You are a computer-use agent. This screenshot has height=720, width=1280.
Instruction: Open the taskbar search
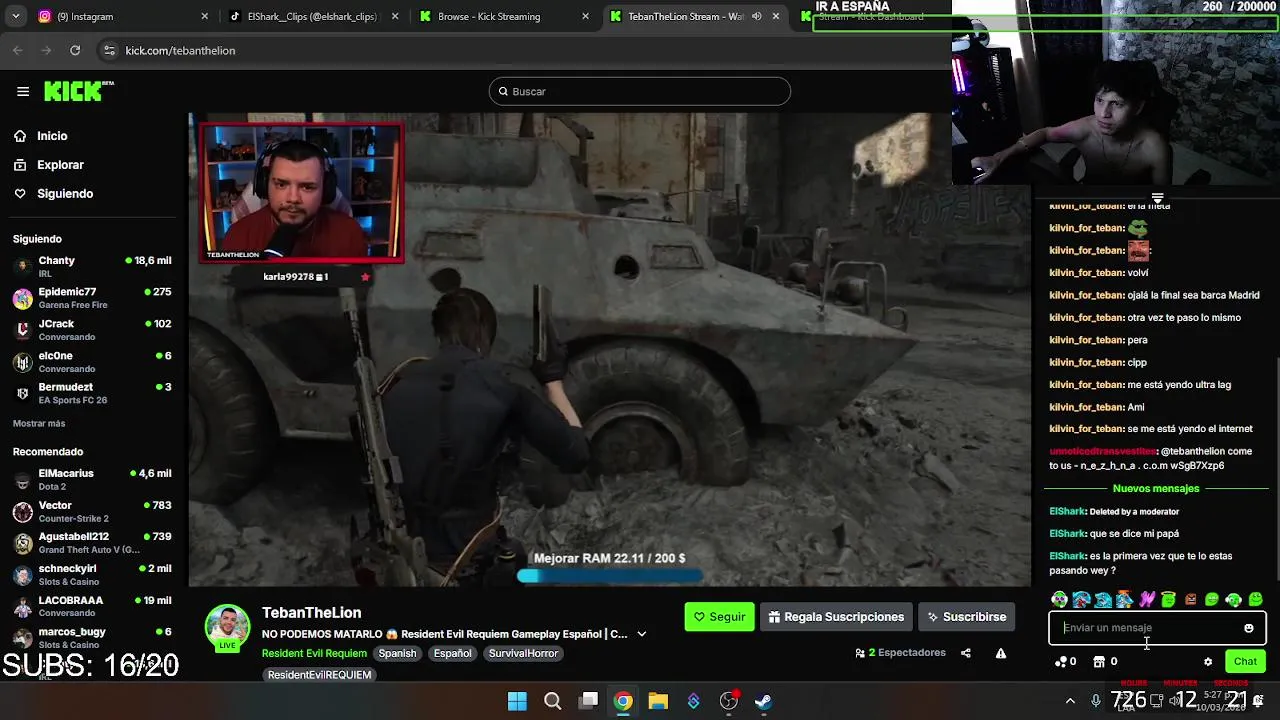click(x=552, y=701)
